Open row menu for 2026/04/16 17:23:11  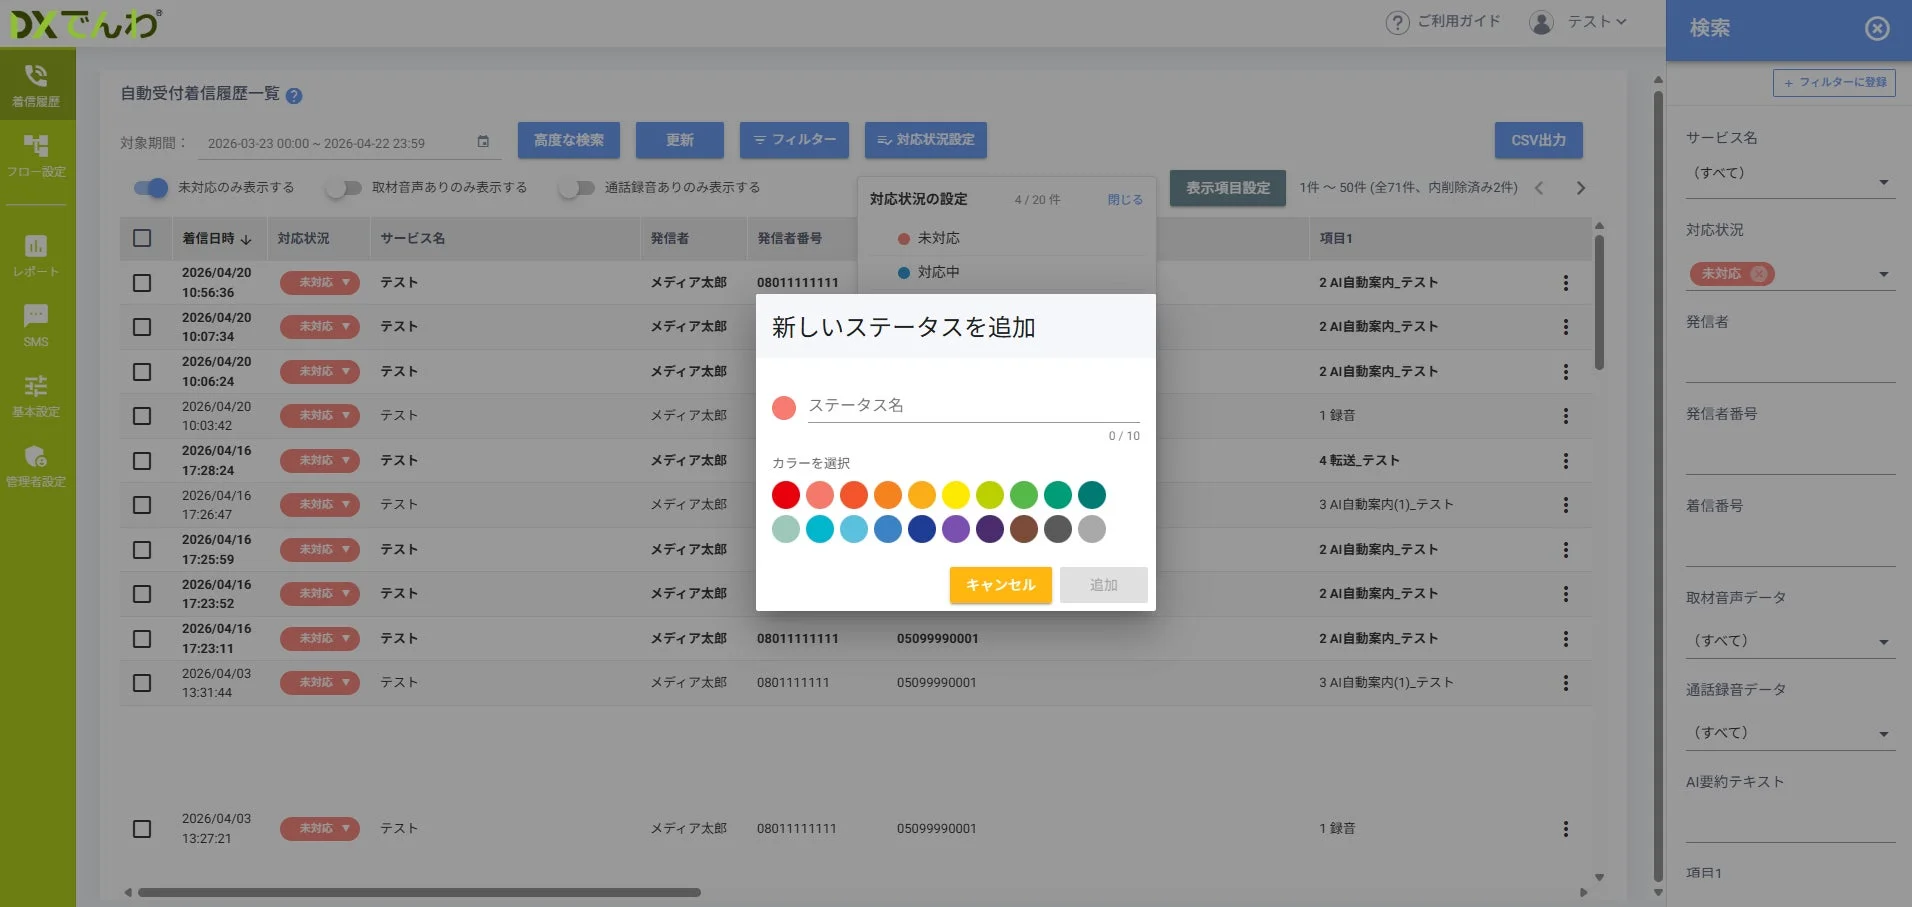click(1566, 639)
